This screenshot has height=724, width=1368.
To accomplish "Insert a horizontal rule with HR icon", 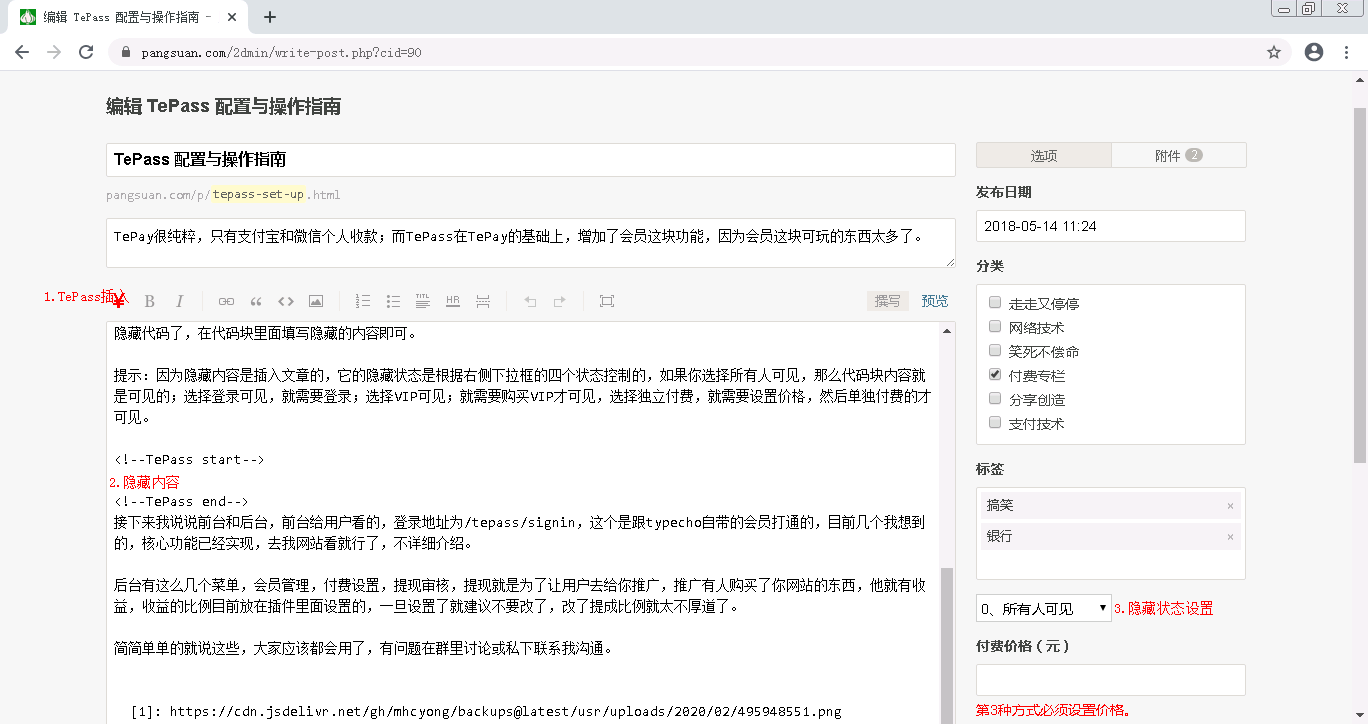I will [x=453, y=301].
